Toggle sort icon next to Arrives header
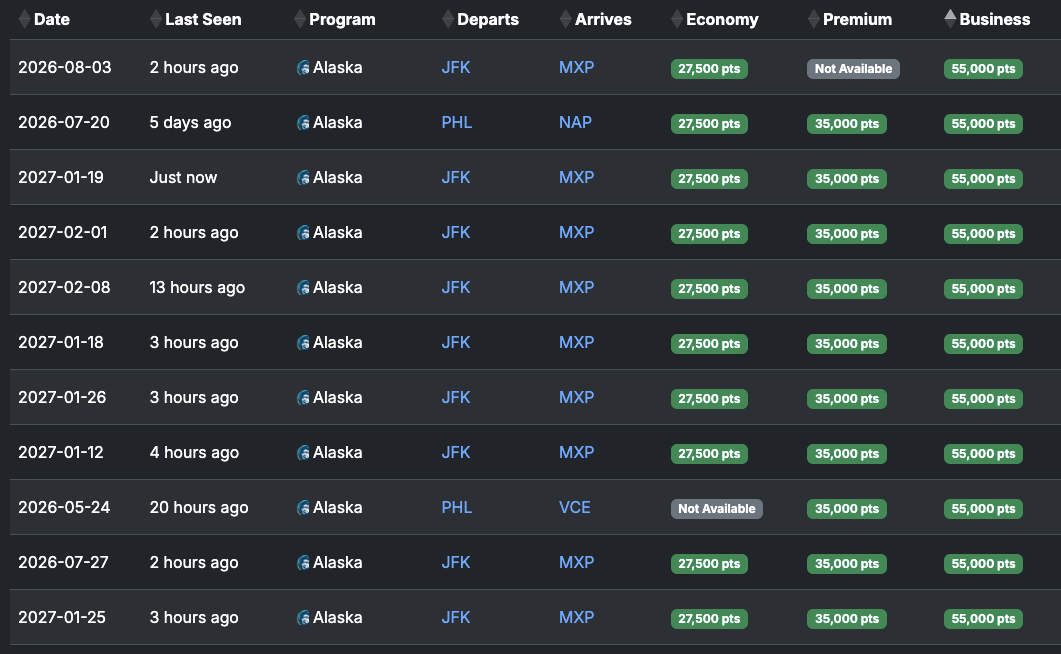Viewport: 1061px width, 654px height. (x=566, y=20)
